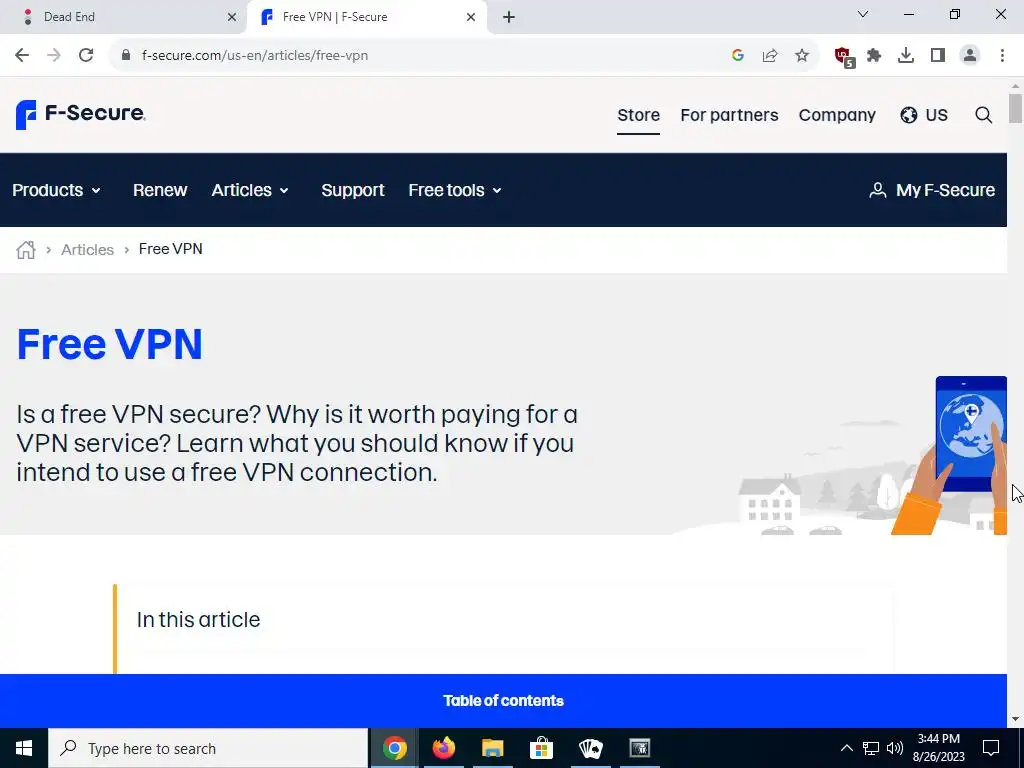The height and width of the screenshot is (768, 1024).
Task: Toggle the browser side panel icon
Action: (x=938, y=56)
